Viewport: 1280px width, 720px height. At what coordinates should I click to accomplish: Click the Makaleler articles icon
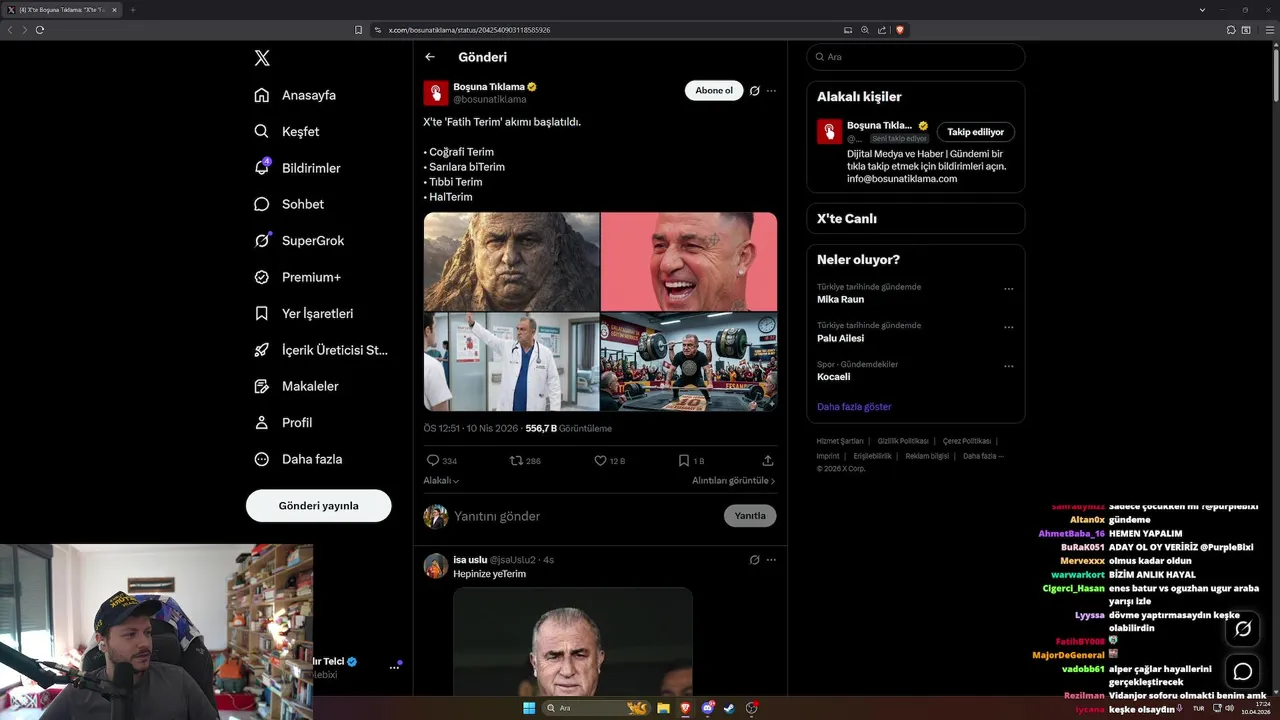262,386
